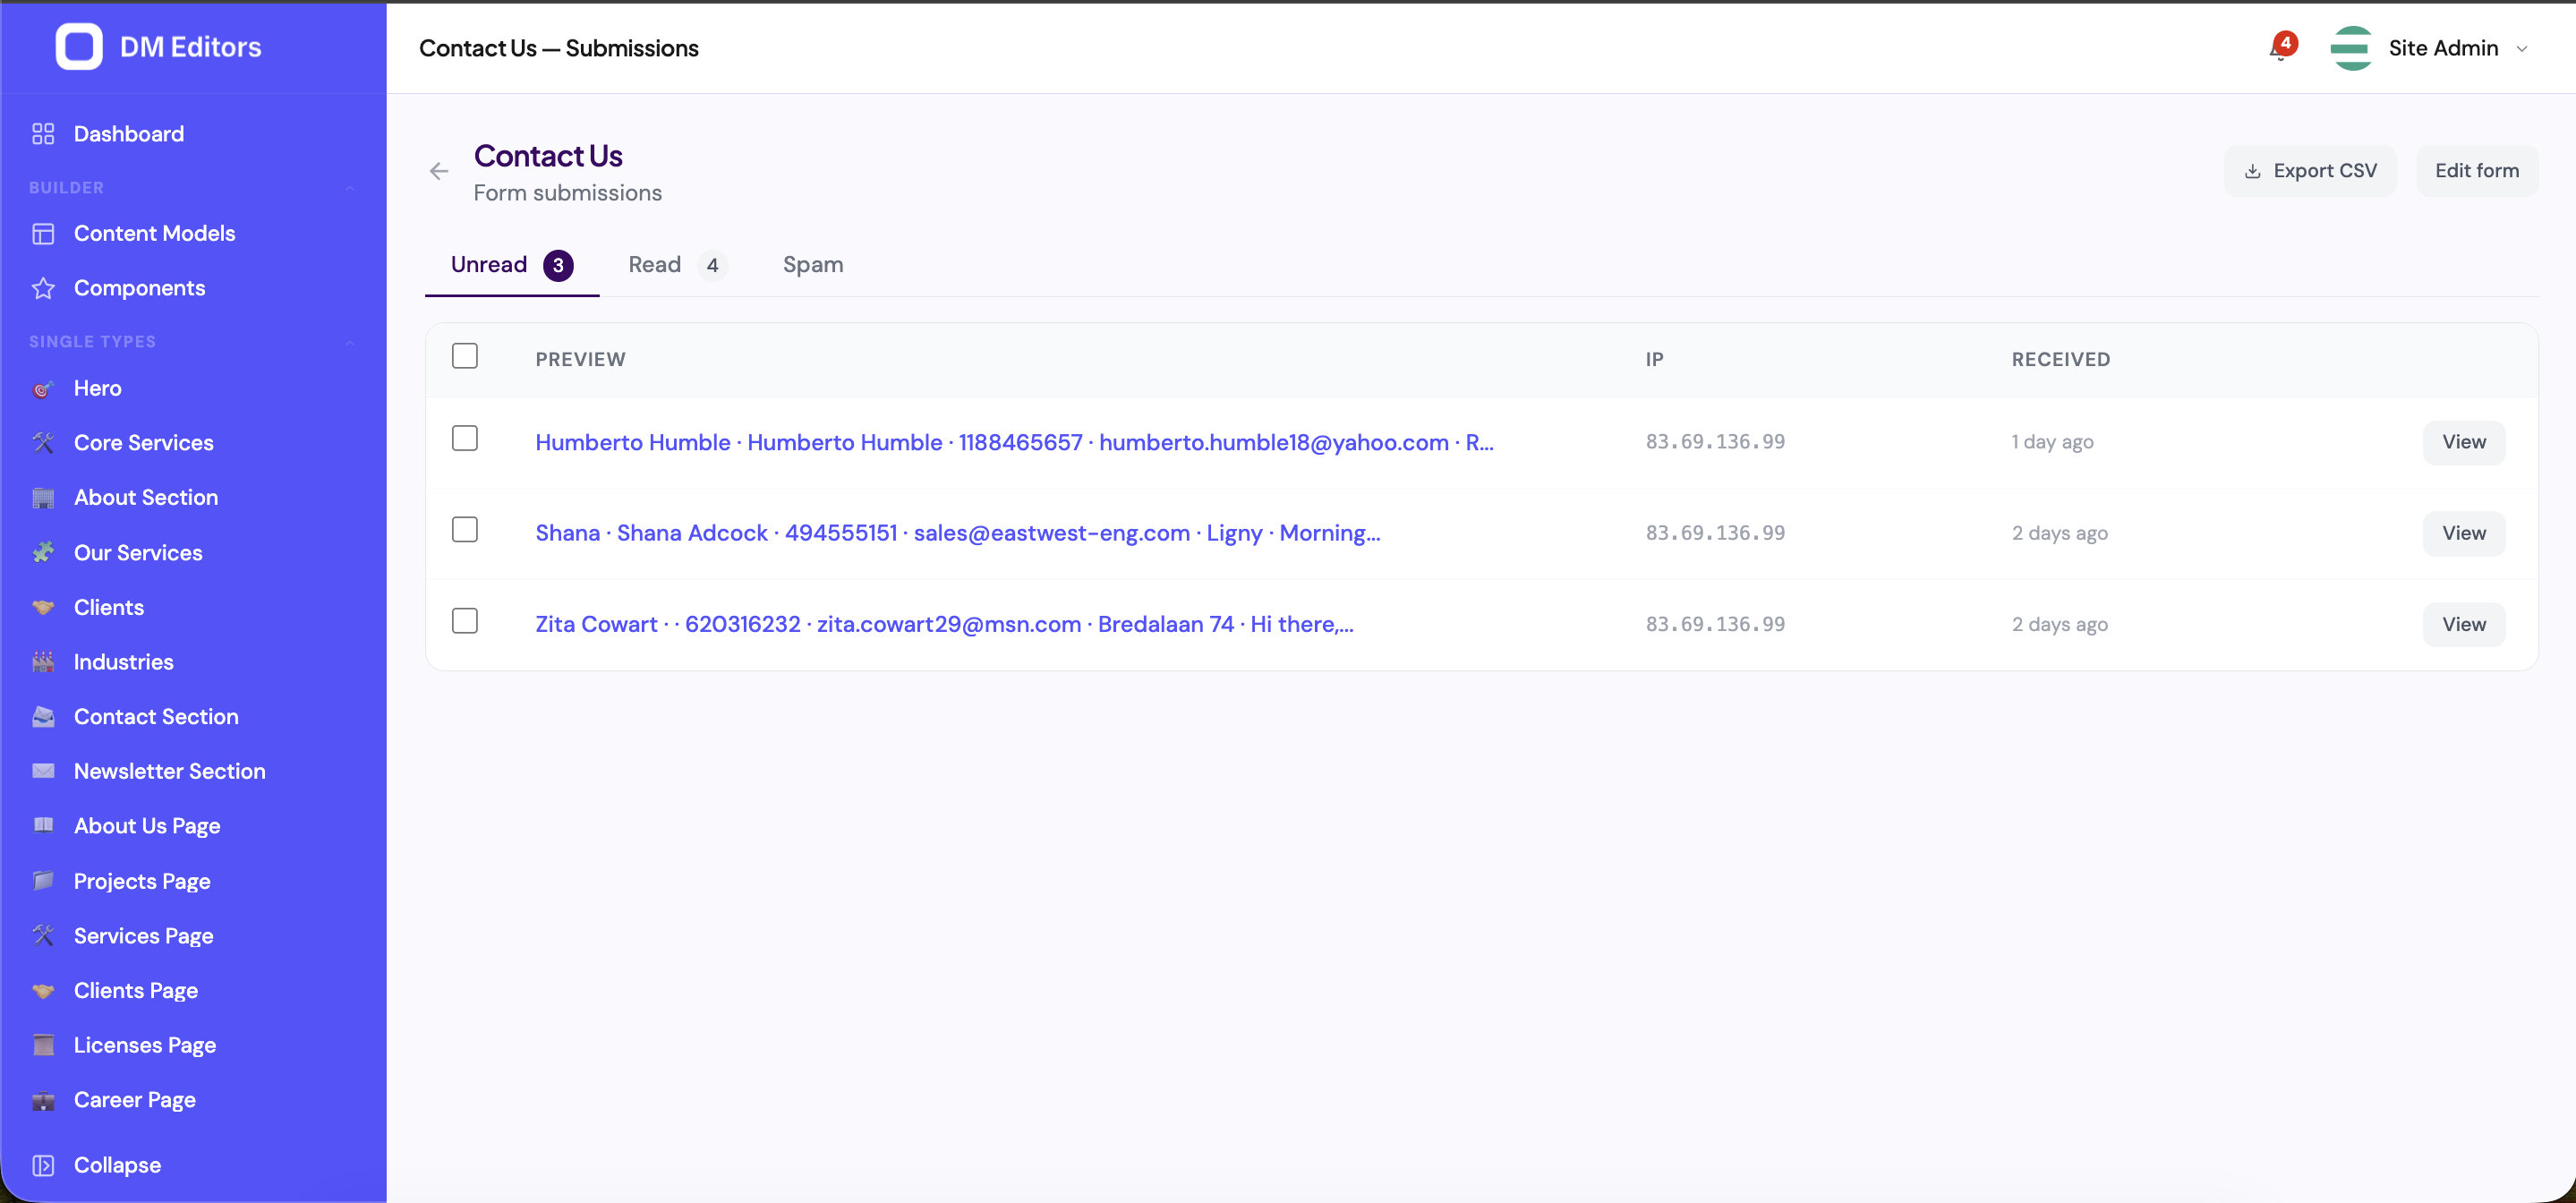Click the PREVIEW column header
Screen dimensions: 2576x1203
(580, 359)
